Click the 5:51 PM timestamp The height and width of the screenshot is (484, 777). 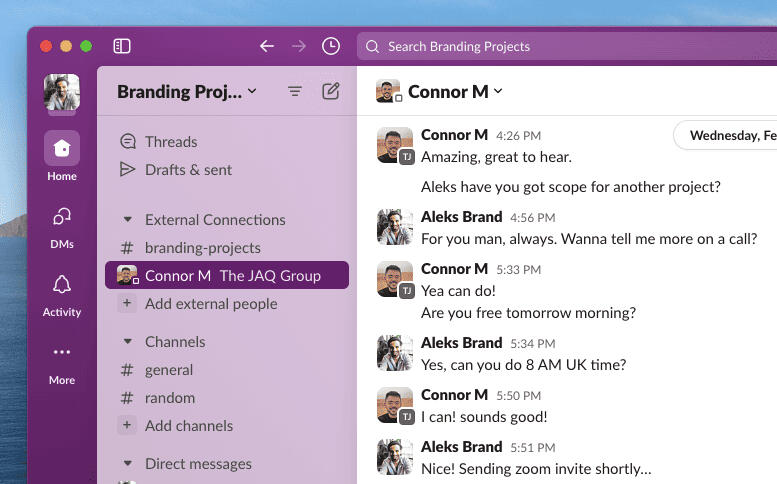533,448
